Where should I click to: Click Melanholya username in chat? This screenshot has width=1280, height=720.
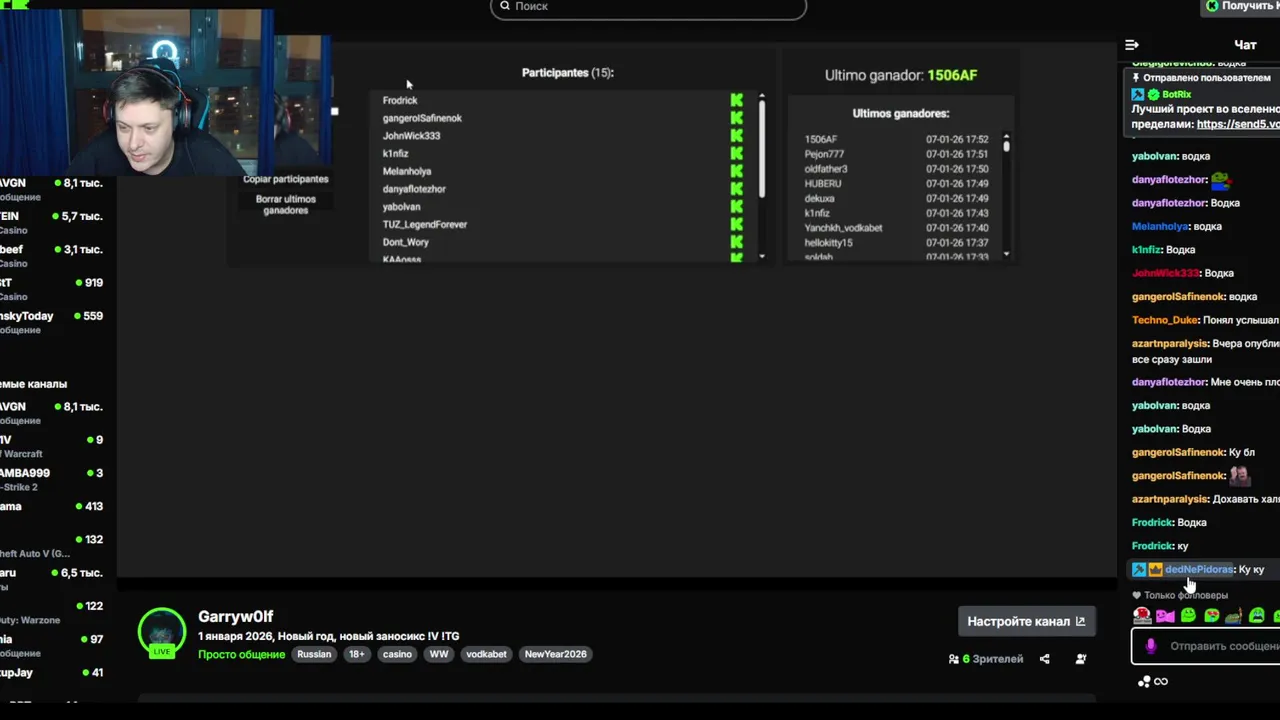click(x=1160, y=227)
